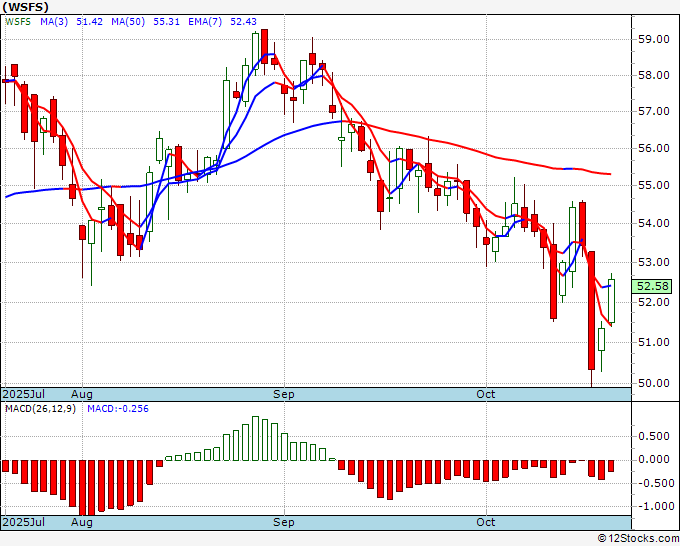Click the MA(50) legend label
Viewport: 680px width, 546px height.
(128, 22)
